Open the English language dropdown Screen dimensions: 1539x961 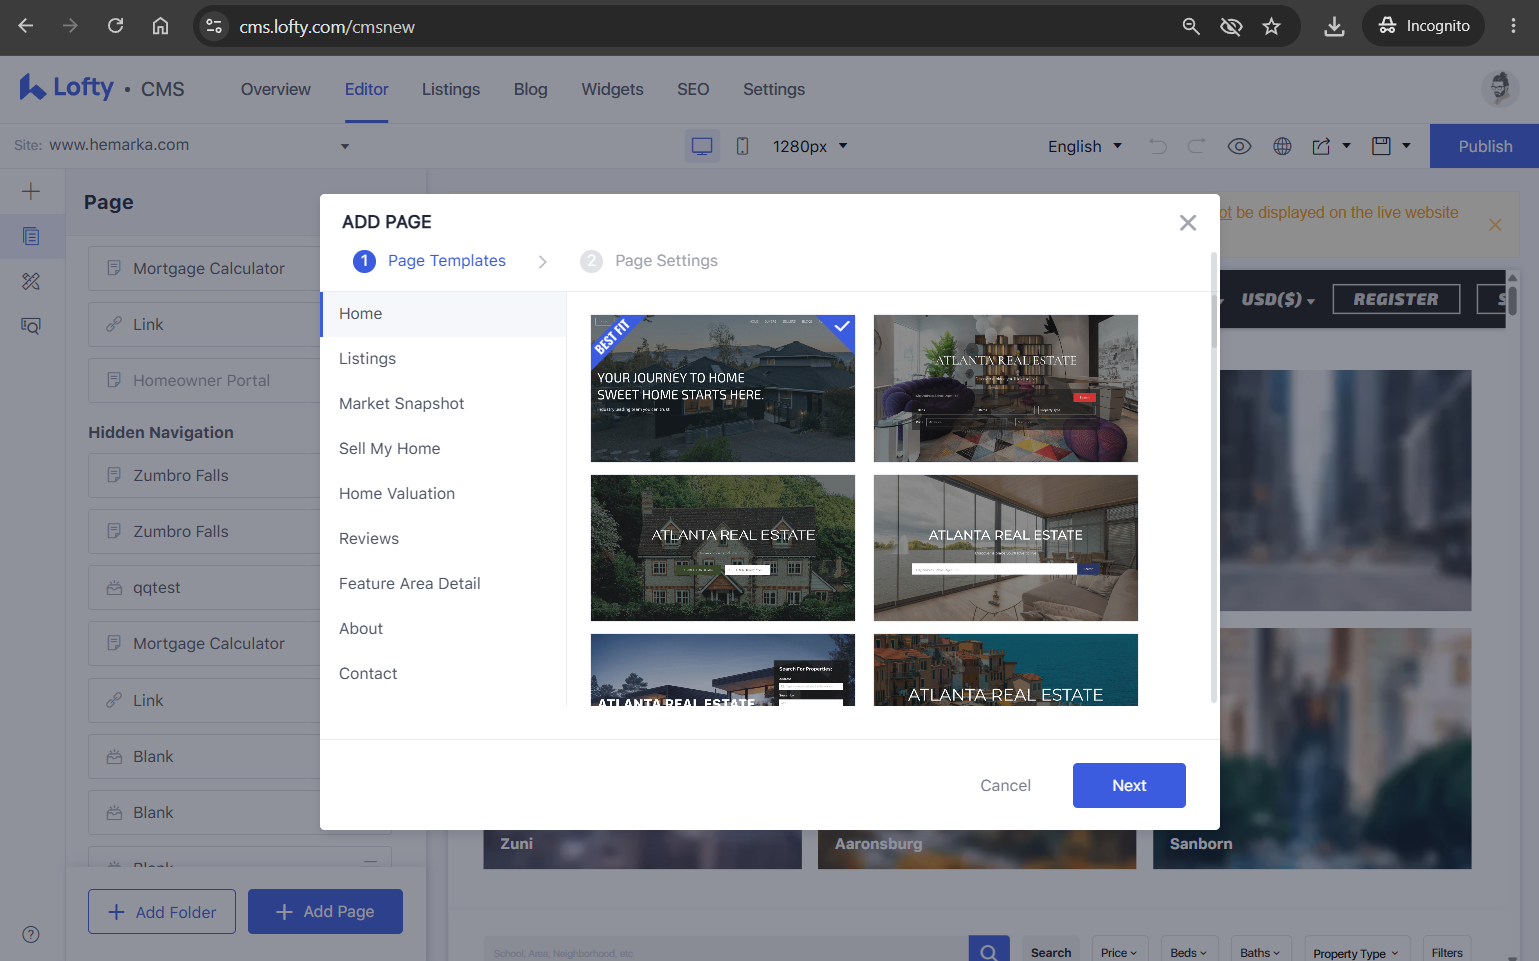pos(1085,146)
